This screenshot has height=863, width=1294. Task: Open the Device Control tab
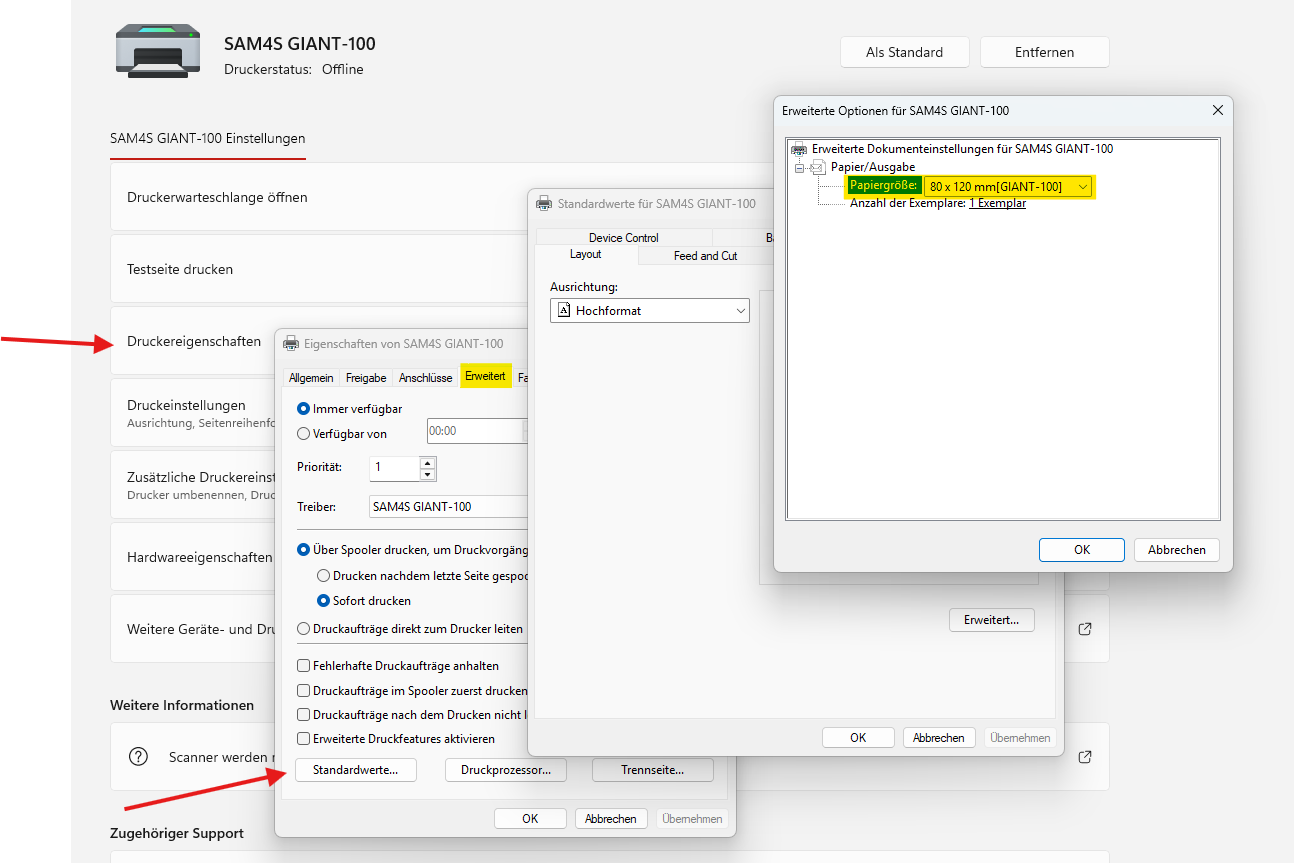pos(624,238)
